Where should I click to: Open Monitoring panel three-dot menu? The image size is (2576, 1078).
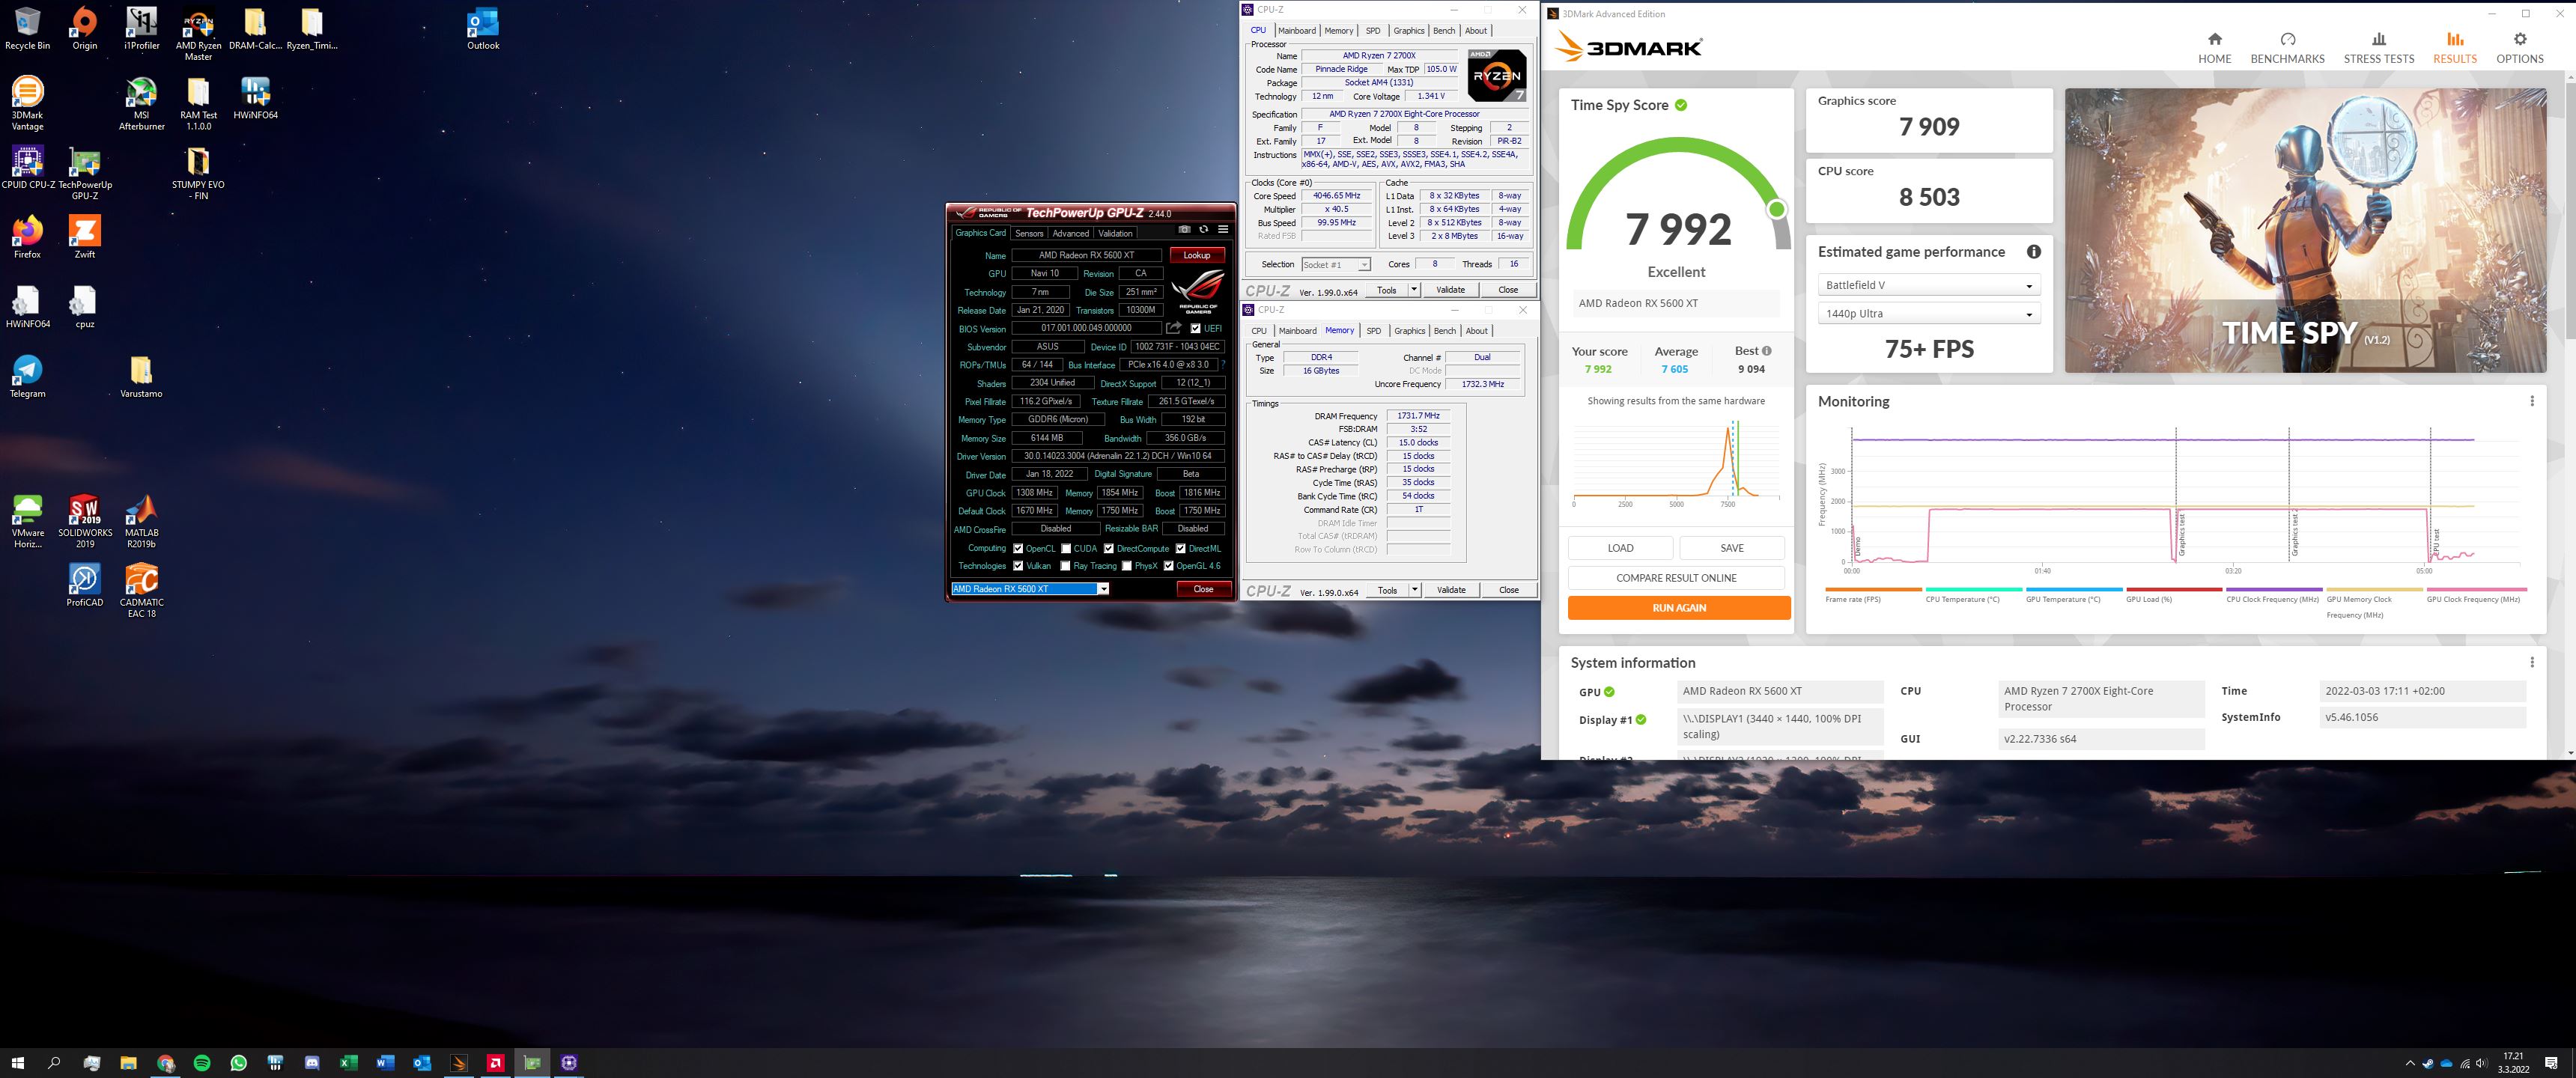tap(2531, 401)
